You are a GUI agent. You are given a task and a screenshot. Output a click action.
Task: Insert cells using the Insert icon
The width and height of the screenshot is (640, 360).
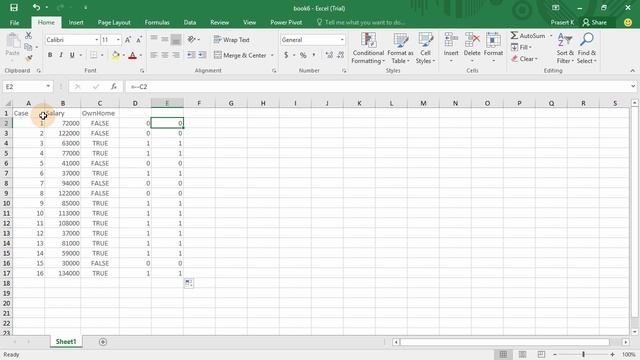pyautogui.click(x=451, y=40)
